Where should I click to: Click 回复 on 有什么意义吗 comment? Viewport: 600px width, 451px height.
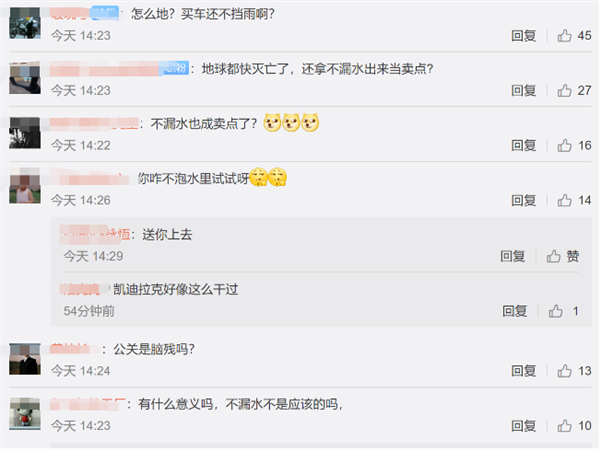click(x=523, y=425)
